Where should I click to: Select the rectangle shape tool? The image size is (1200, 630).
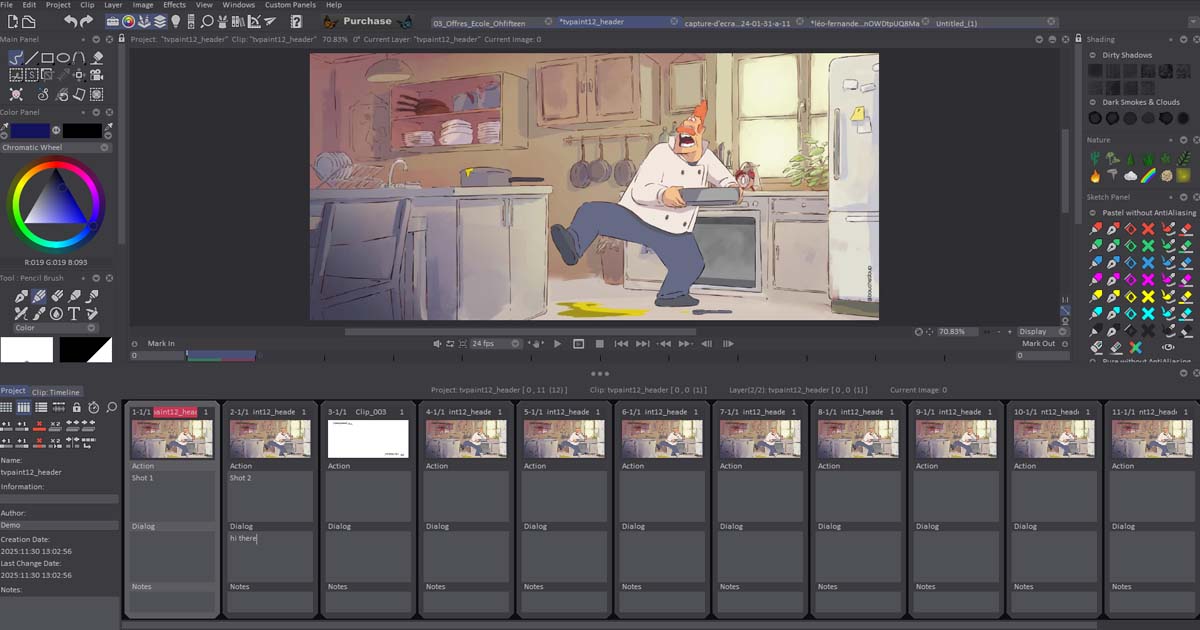[x=46, y=57]
